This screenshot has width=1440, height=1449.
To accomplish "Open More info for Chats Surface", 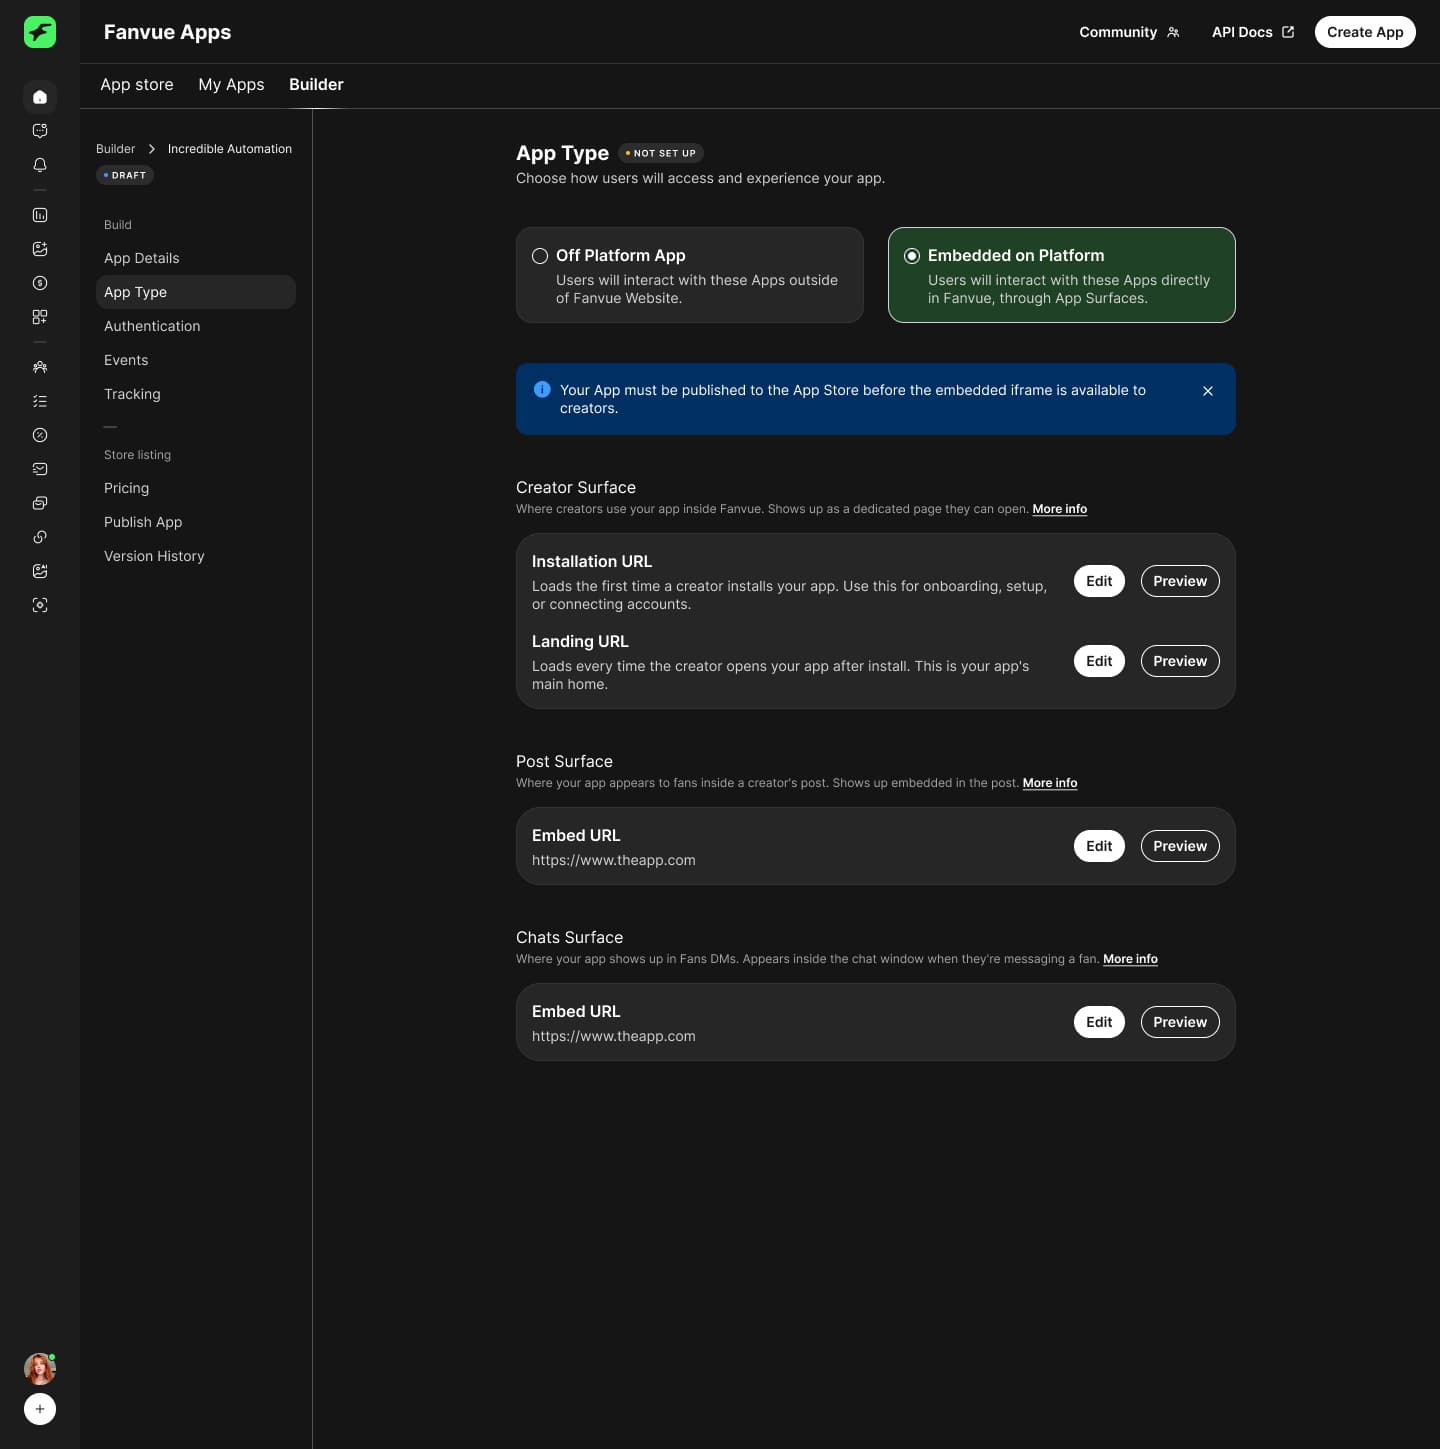I will click(1130, 959).
